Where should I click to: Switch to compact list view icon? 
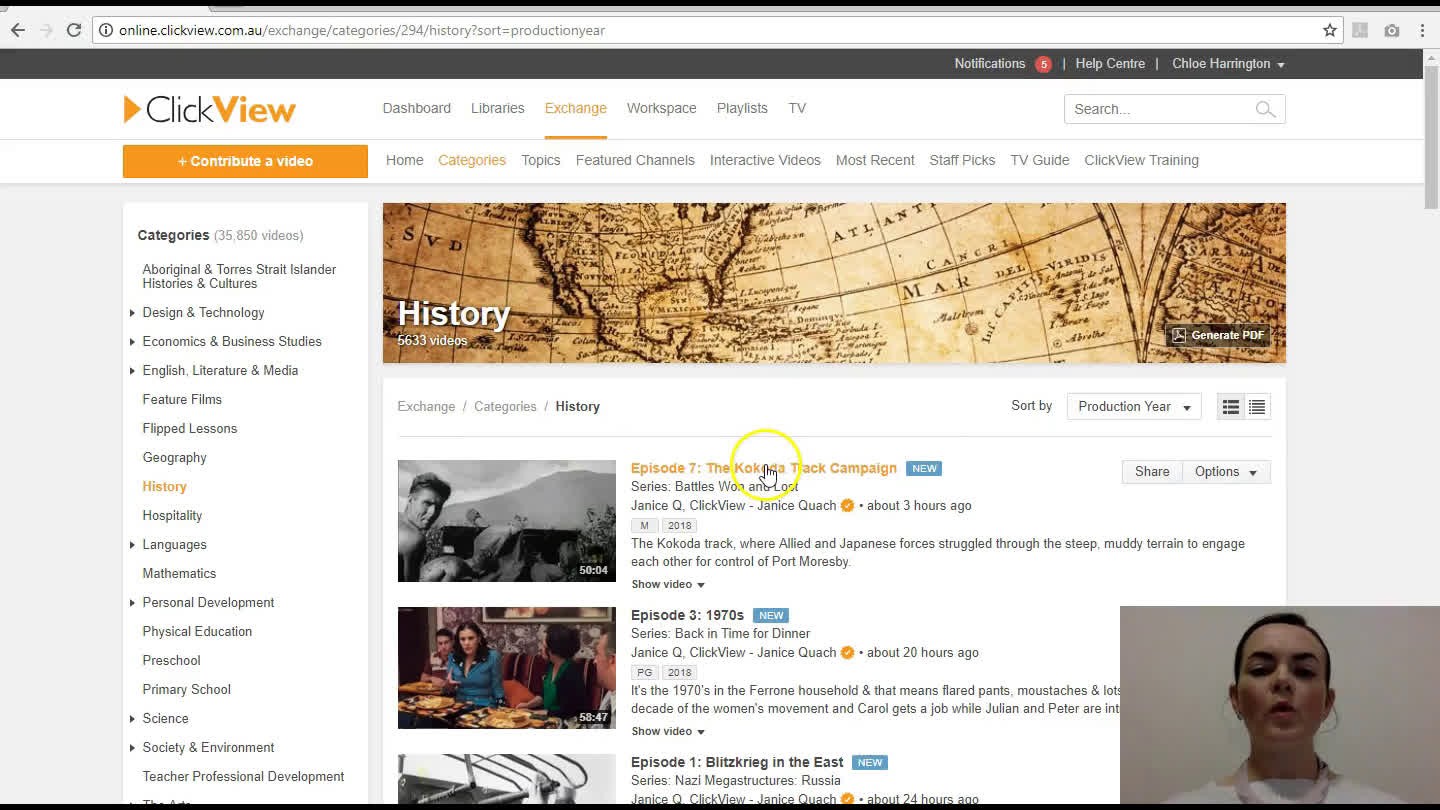[x=1257, y=407]
